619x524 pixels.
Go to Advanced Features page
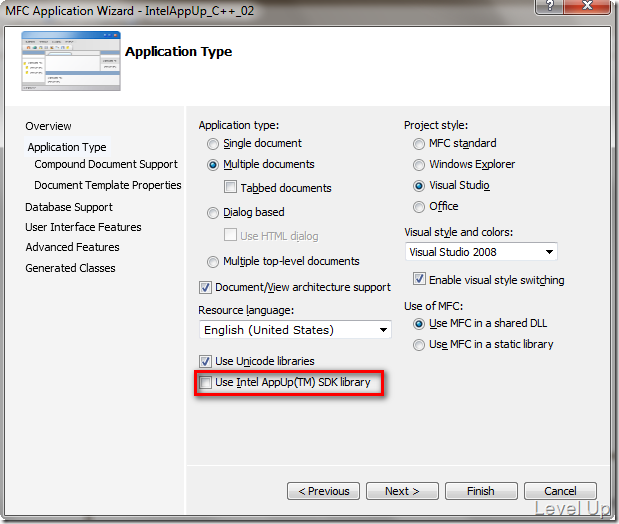tap(72, 247)
